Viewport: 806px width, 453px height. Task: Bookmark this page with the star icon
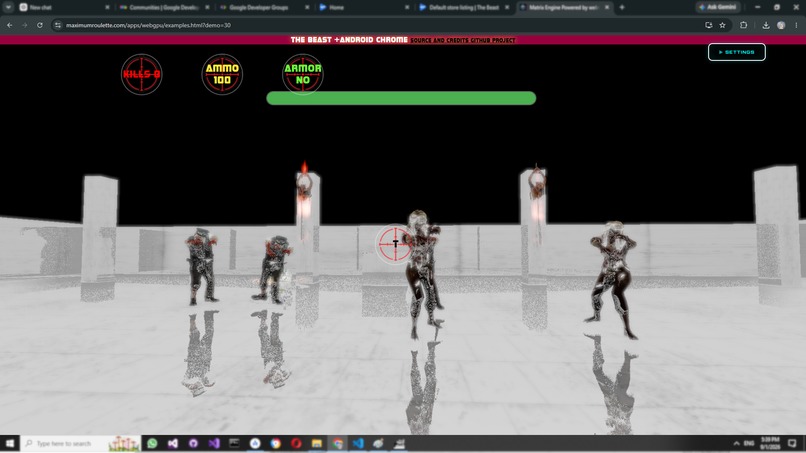click(722, 25)
